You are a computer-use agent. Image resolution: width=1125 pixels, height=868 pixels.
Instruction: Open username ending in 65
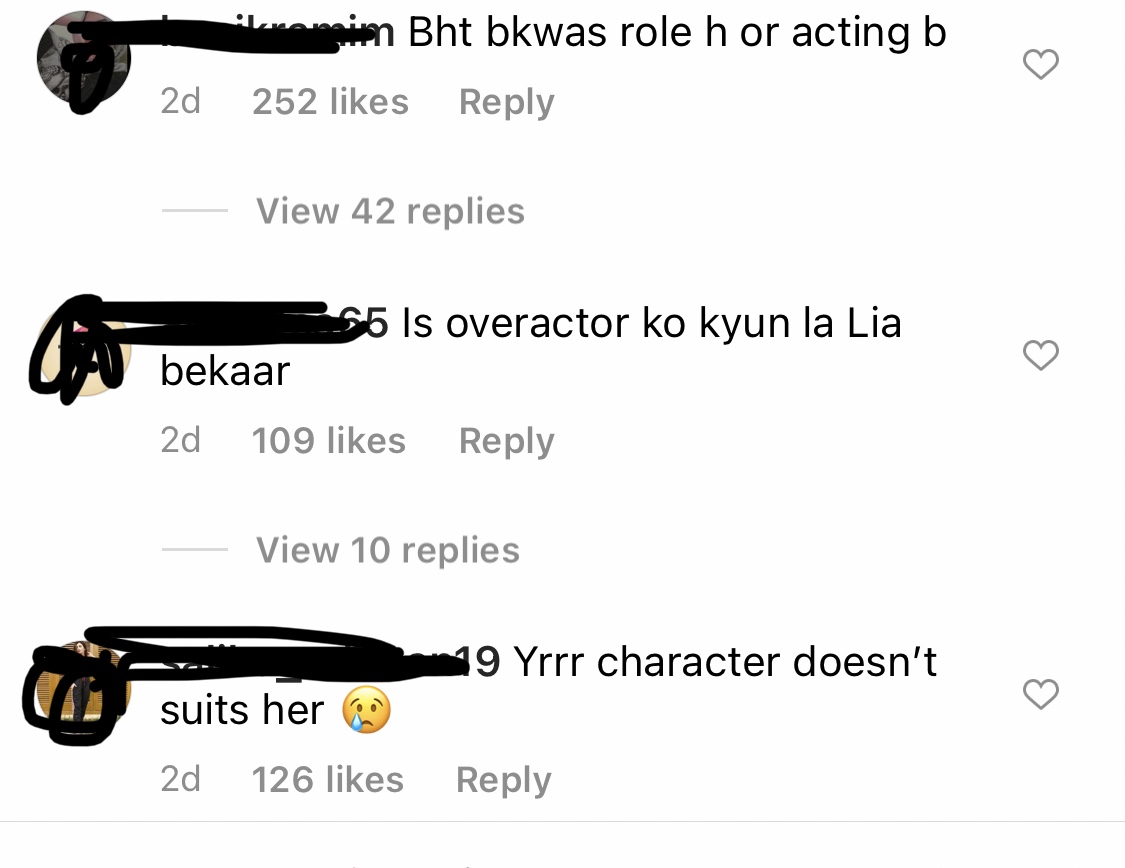274,322
